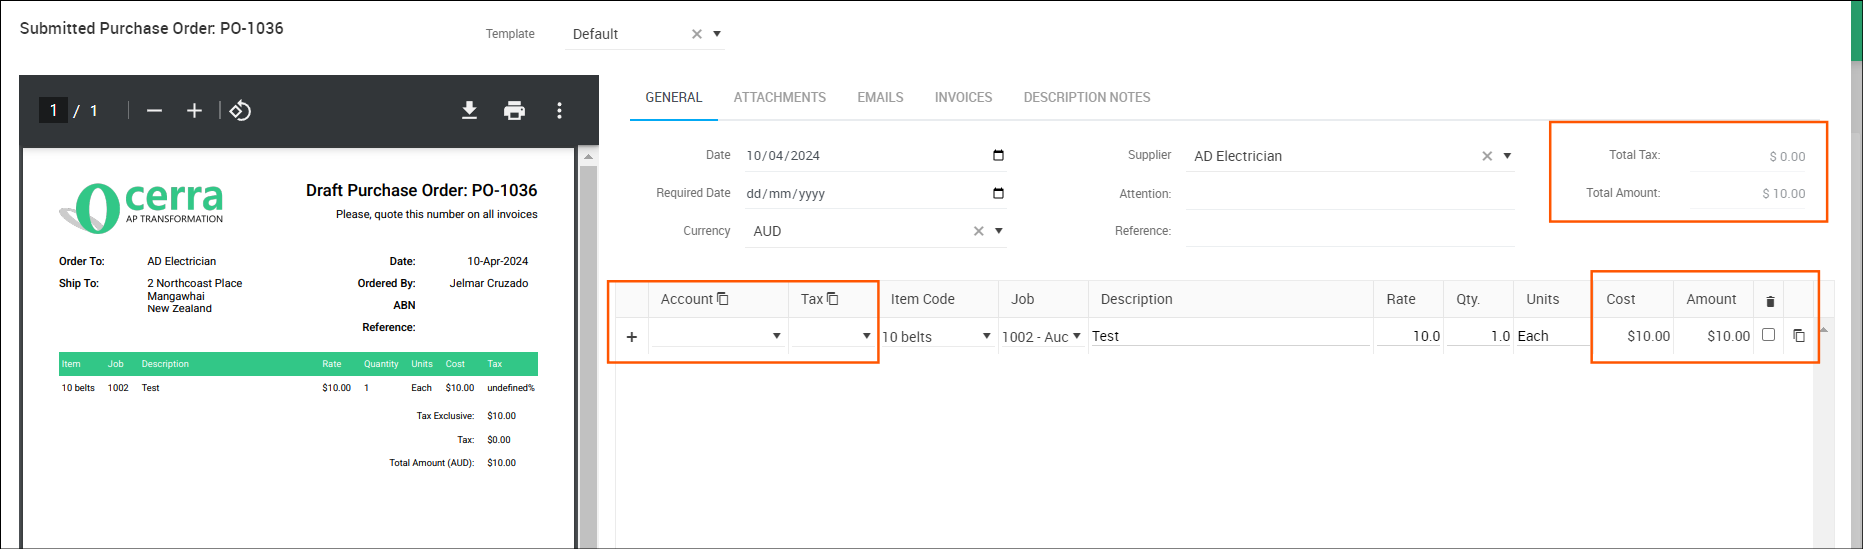
Task: Expand the Supplier dropdown
Action: 1507,156
